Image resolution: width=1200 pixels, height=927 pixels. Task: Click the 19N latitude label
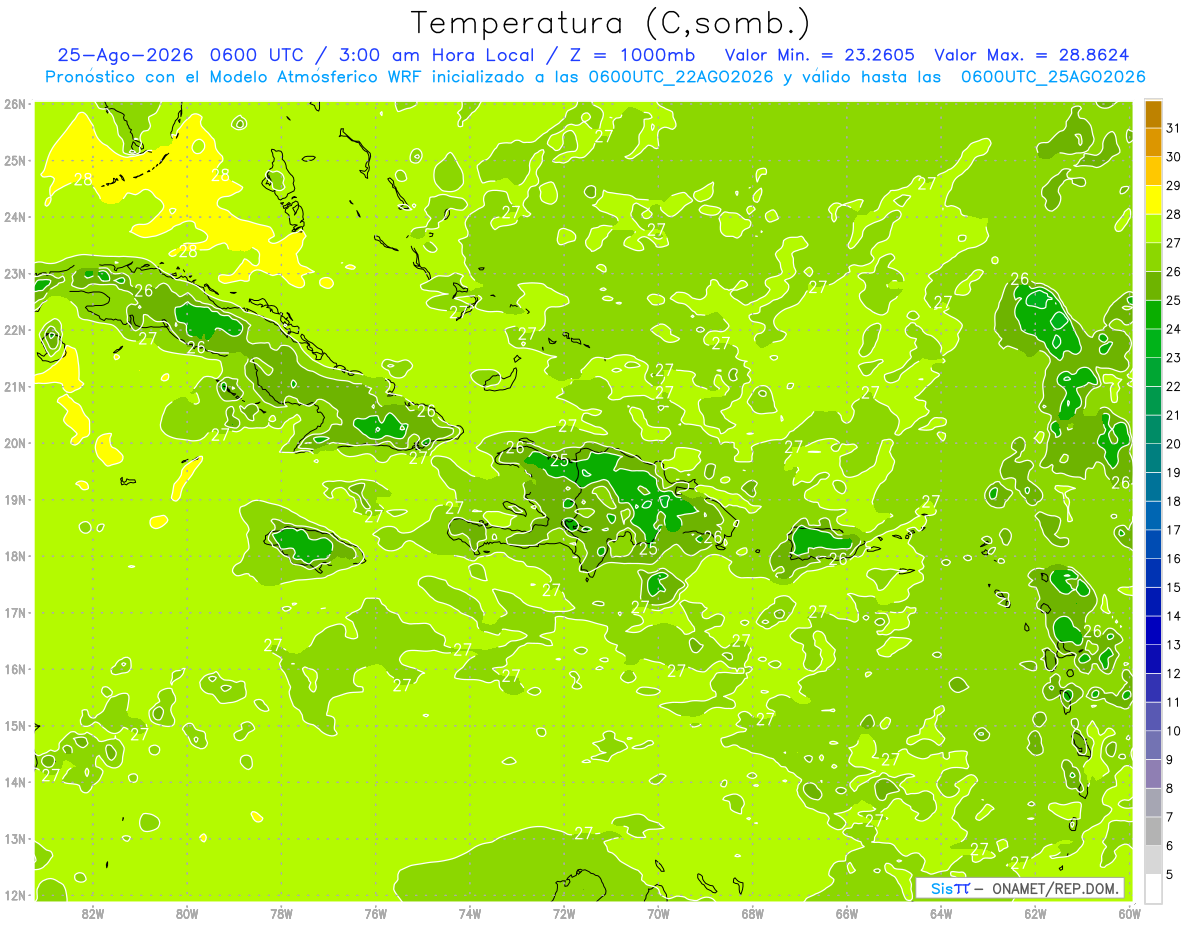point(14,500)
